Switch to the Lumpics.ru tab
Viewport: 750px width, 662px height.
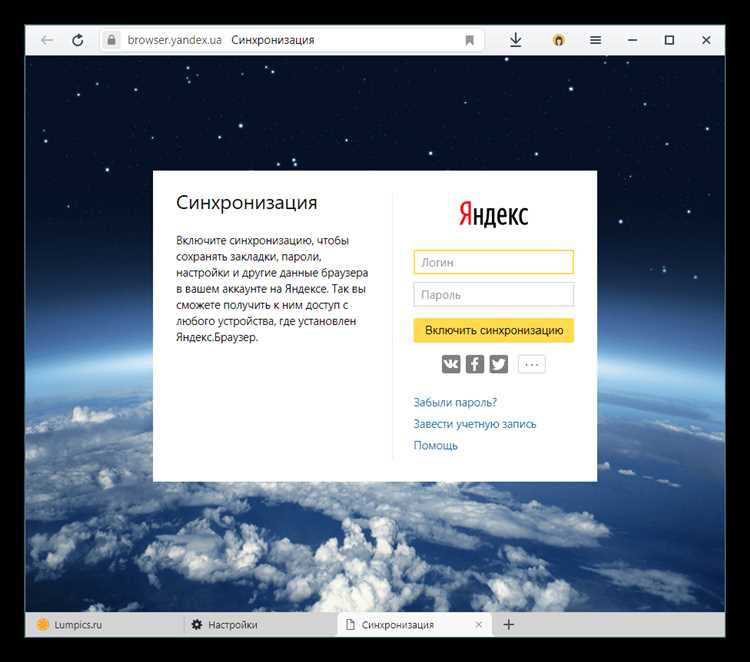(x=100, y=624)
